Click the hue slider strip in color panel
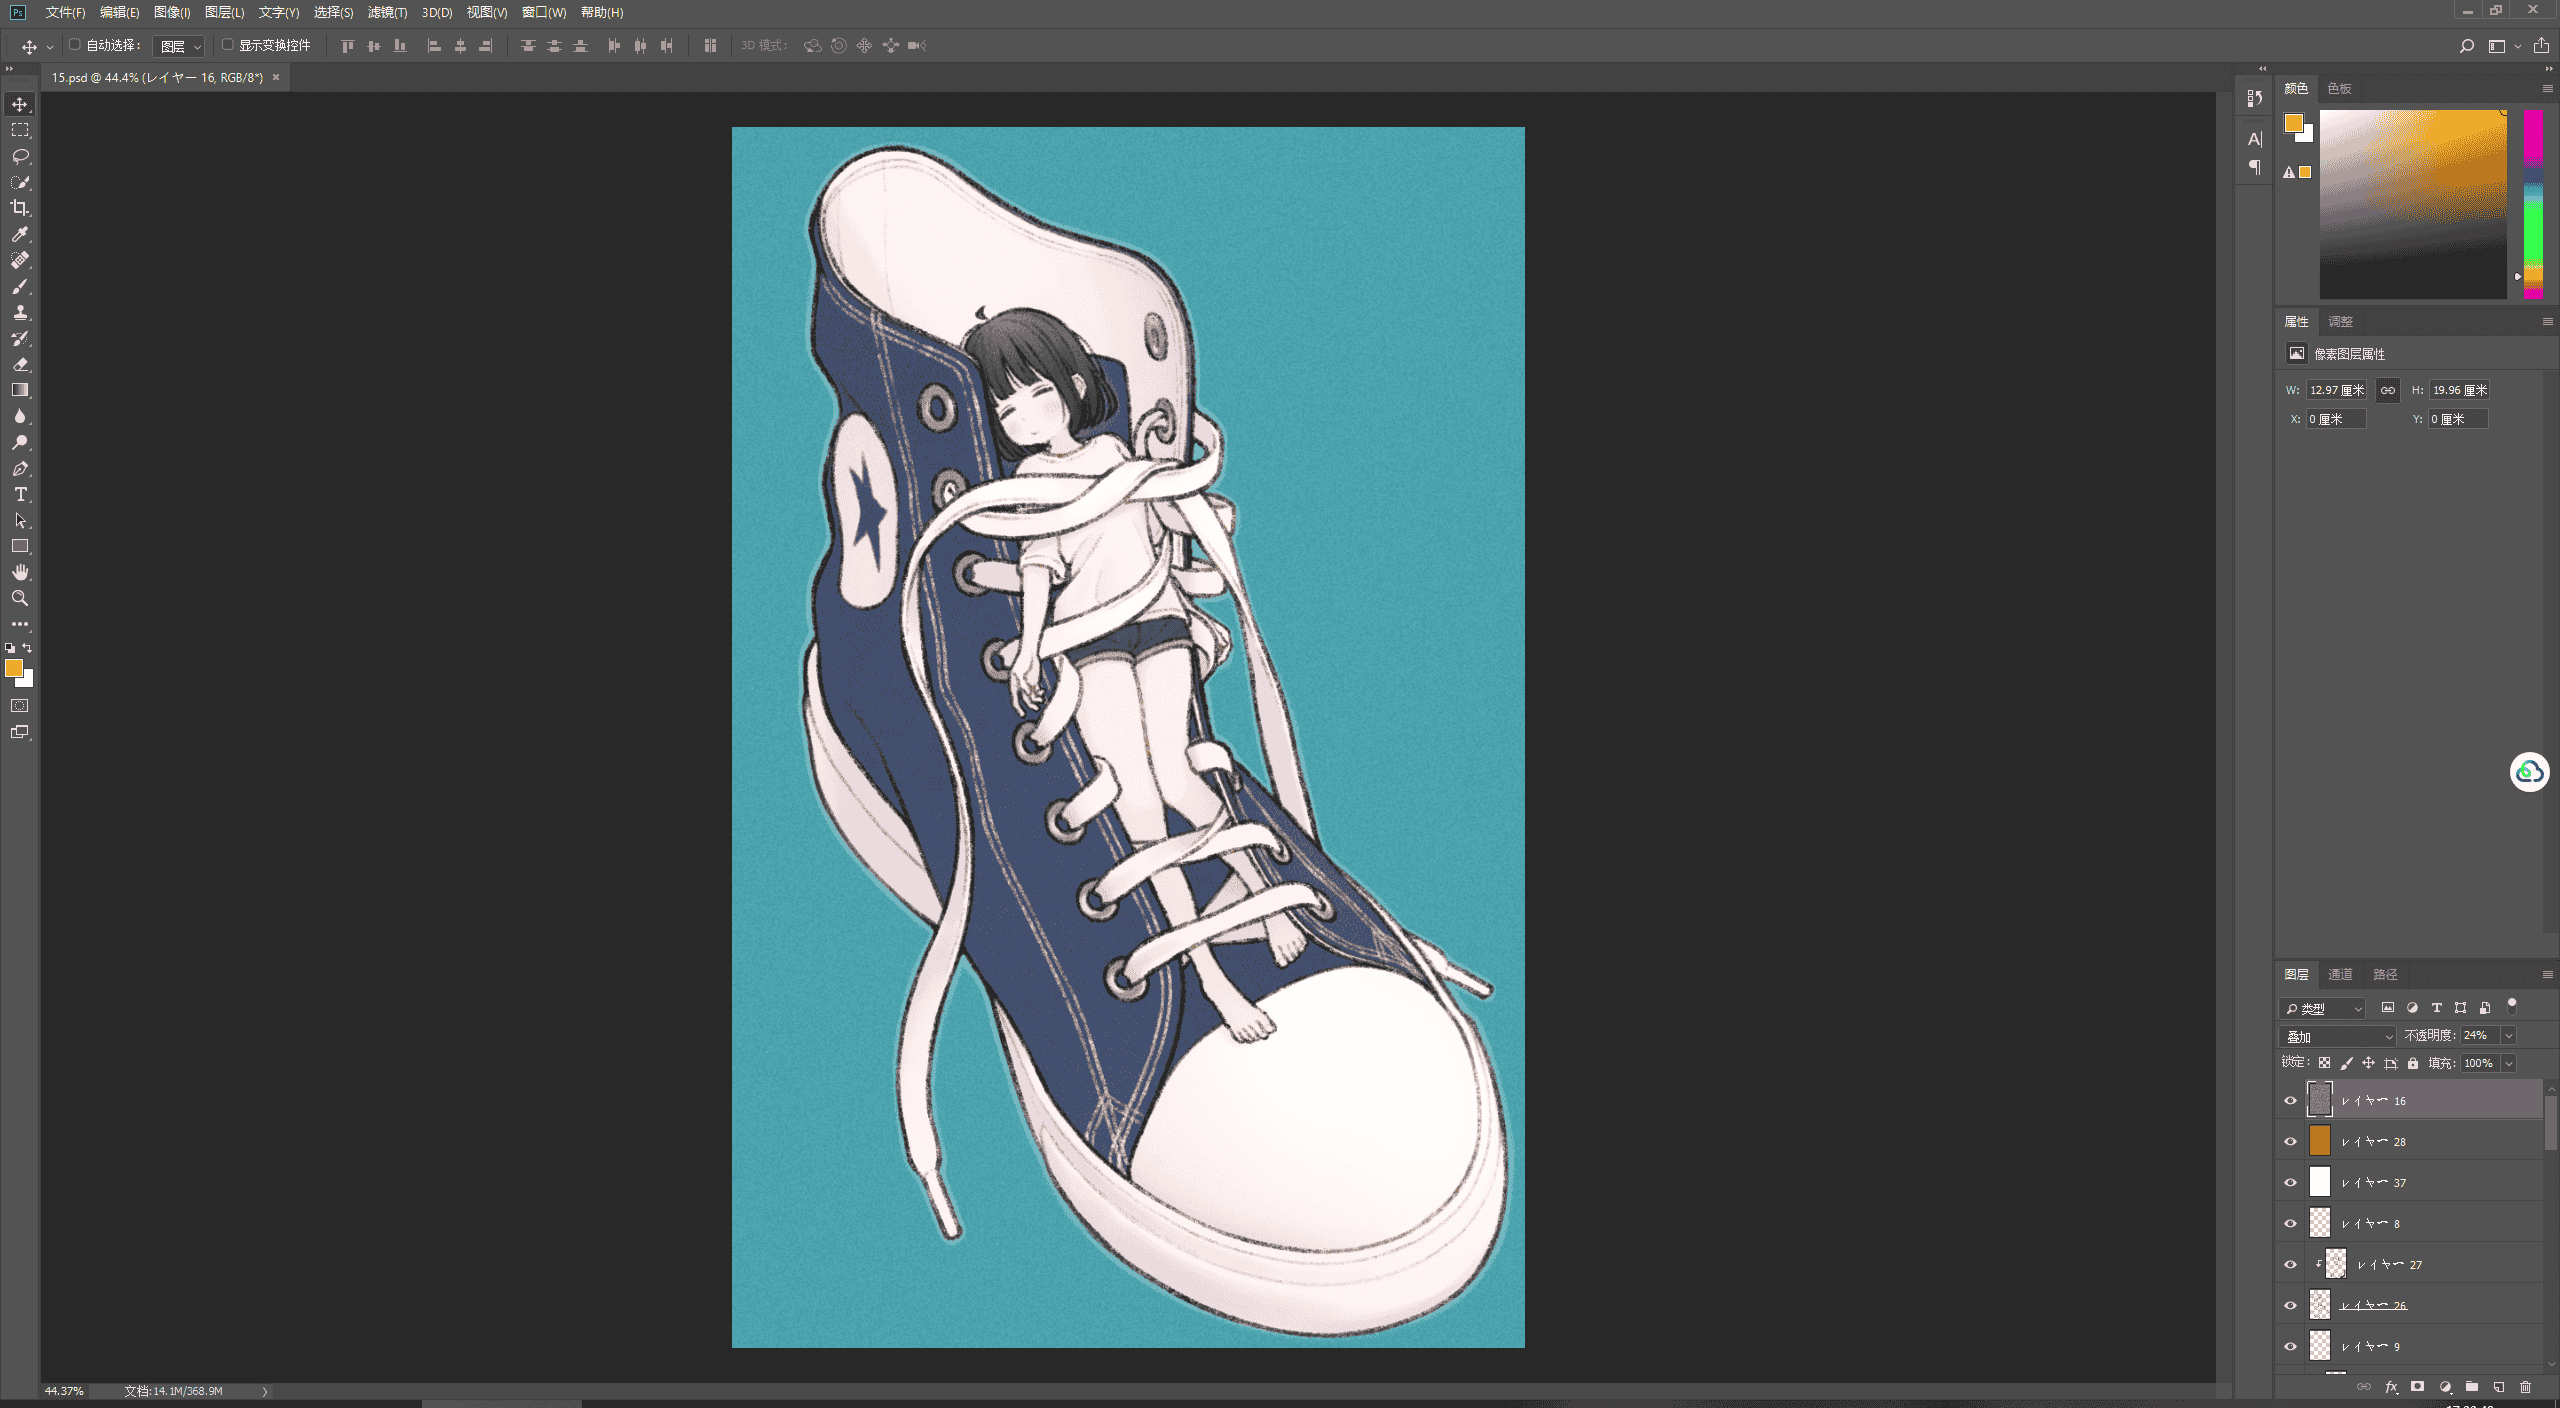The width and height of the screenshot is (2560, 1408). (x=2533, y=204)
